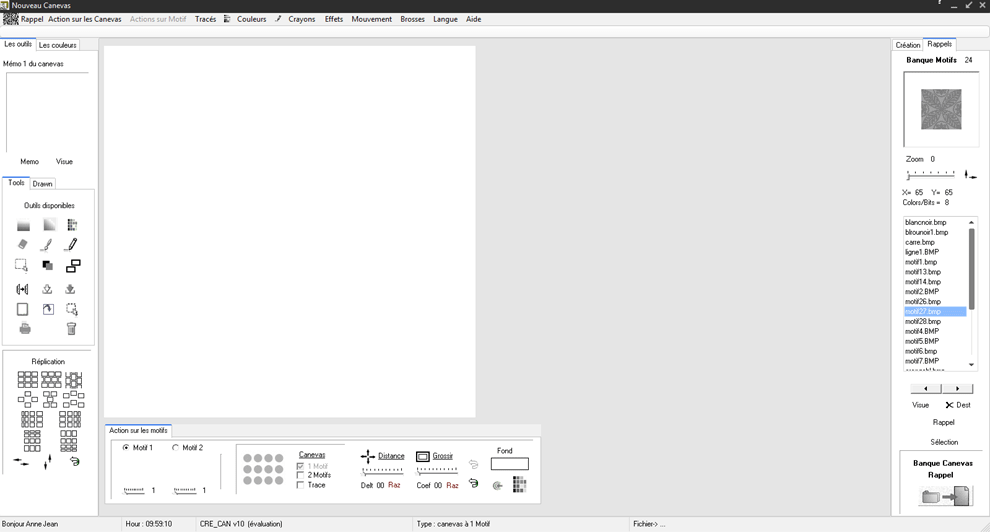Select the Motif 2 radio button
Image resolution: width=990 pixels, height=532 pixels.
click(x=176, y=448)
